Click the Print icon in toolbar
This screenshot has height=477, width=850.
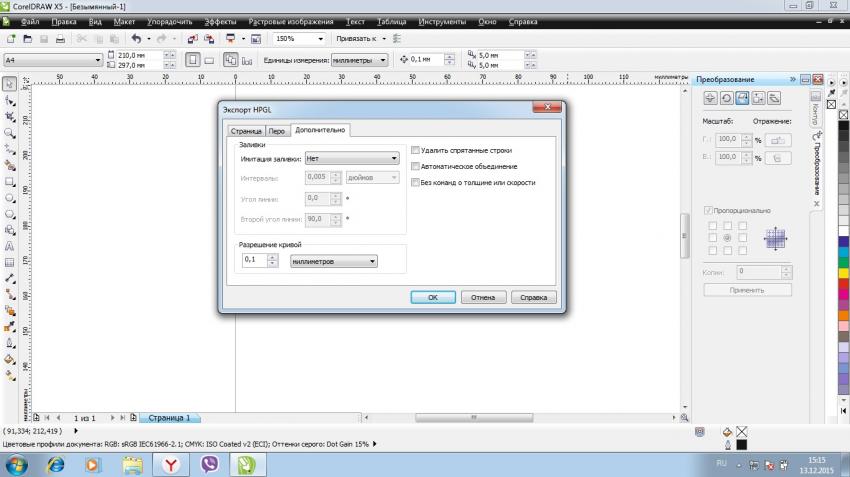click(60, 39)
